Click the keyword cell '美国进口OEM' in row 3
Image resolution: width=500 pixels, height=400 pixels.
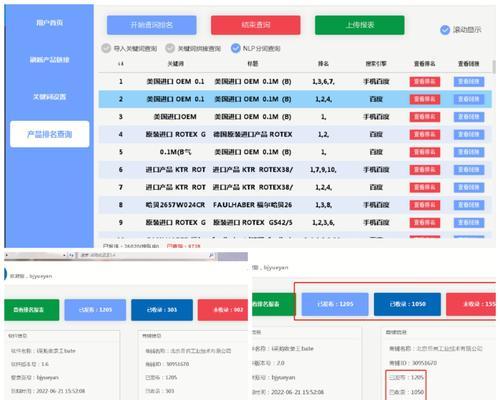(175, 117)
